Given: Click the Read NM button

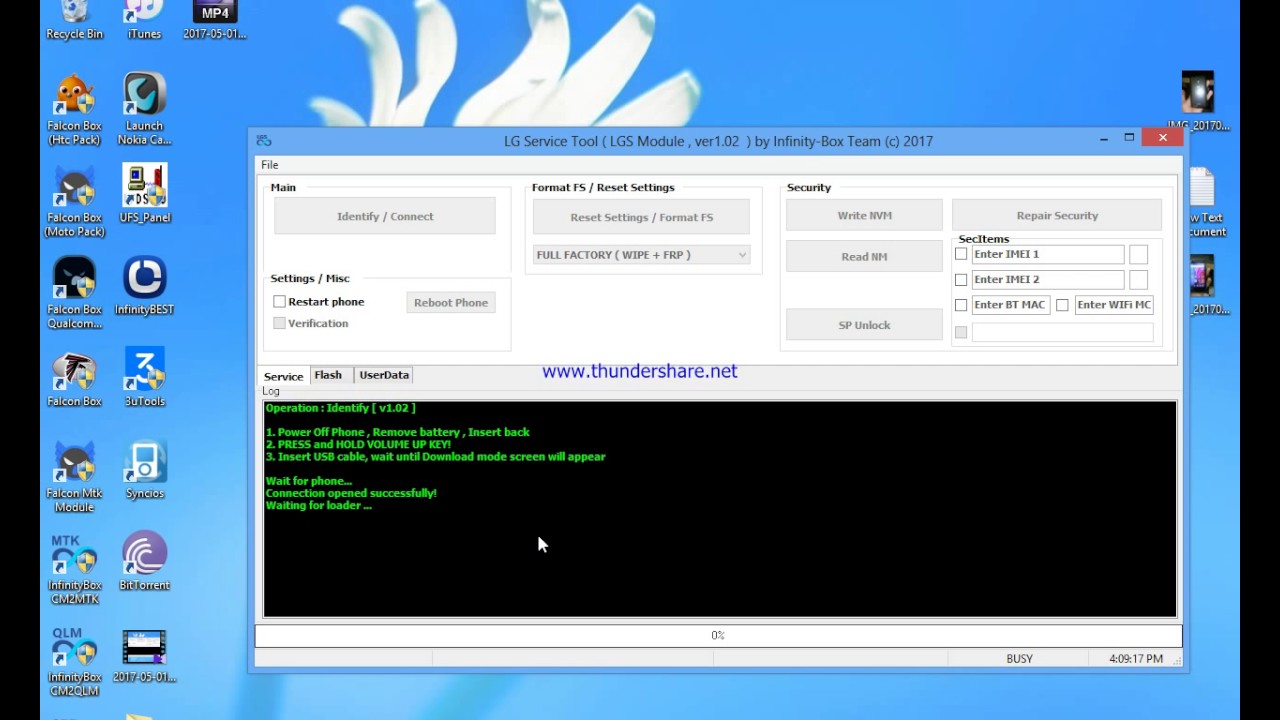Looking at the screenshot, I should [x=864, y=256].
